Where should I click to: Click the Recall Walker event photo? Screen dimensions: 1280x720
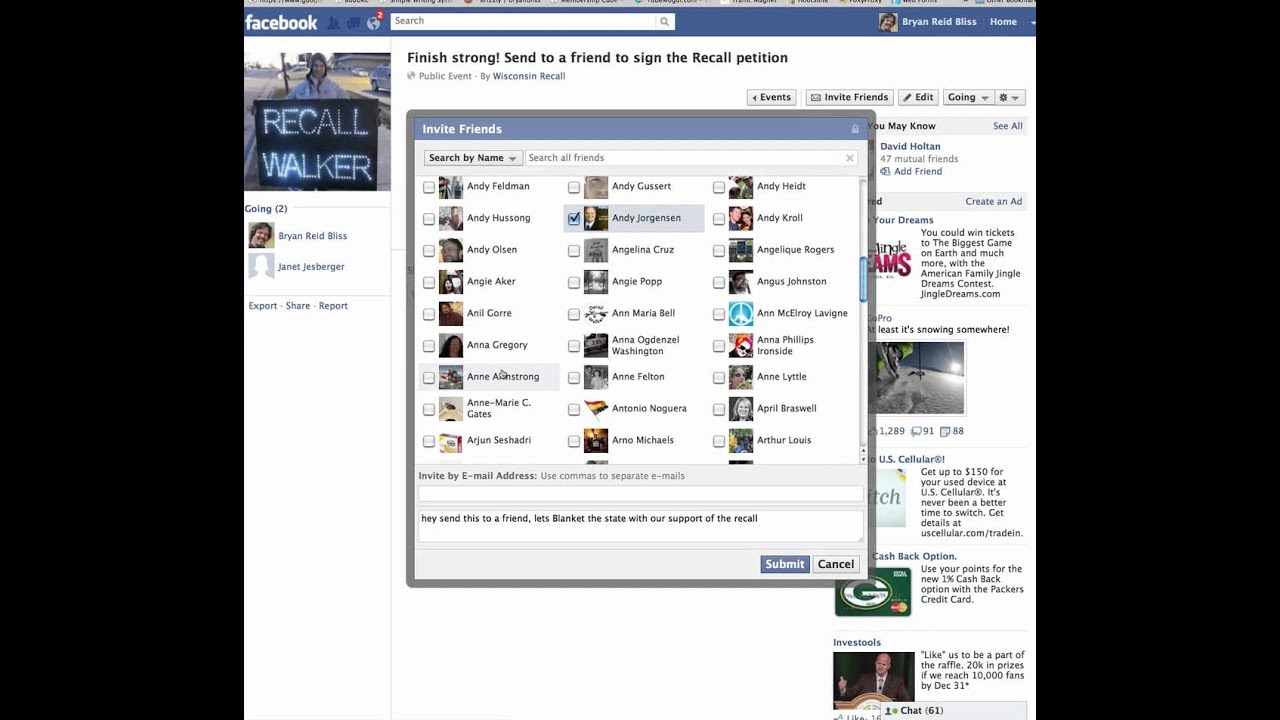317,122
